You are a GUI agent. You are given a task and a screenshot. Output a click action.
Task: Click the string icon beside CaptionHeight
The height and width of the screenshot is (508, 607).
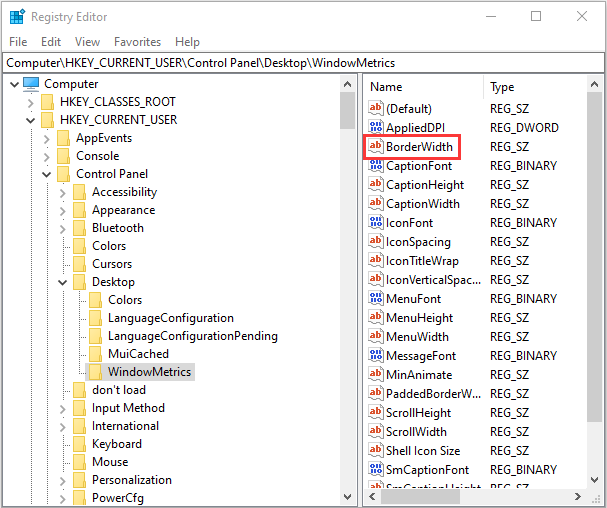(x=376, y=185)
